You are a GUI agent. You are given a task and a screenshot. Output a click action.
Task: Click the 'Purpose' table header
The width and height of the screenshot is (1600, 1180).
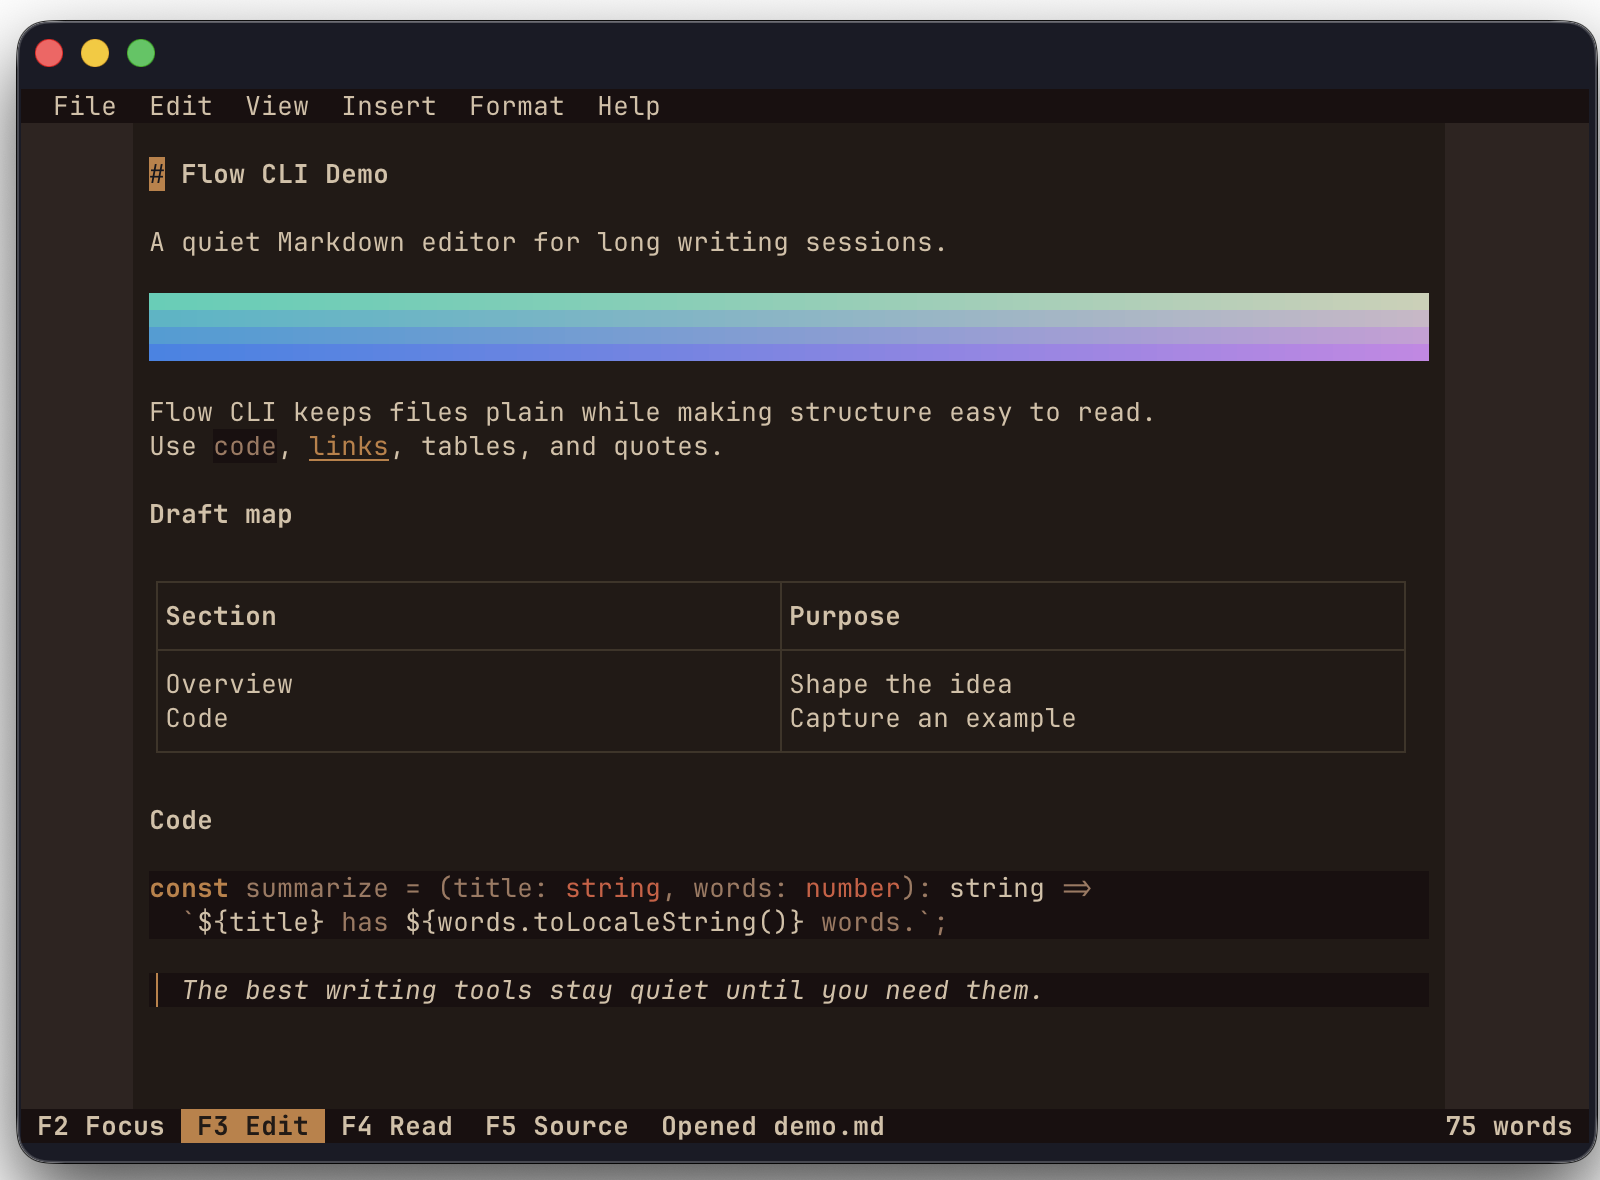845,616
